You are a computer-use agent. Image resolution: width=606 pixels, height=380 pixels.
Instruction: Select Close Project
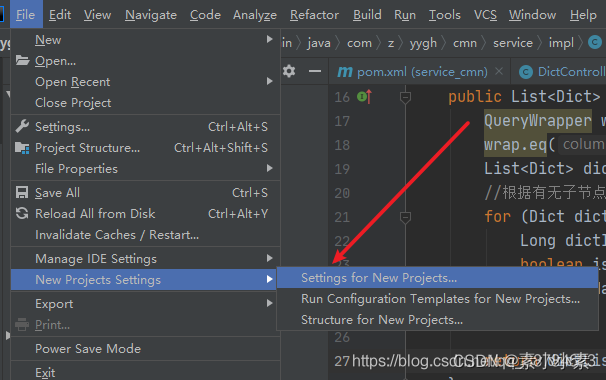(145, 102)
